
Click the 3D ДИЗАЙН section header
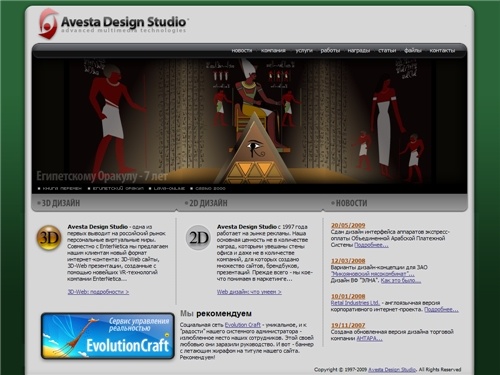click(60, 203)
